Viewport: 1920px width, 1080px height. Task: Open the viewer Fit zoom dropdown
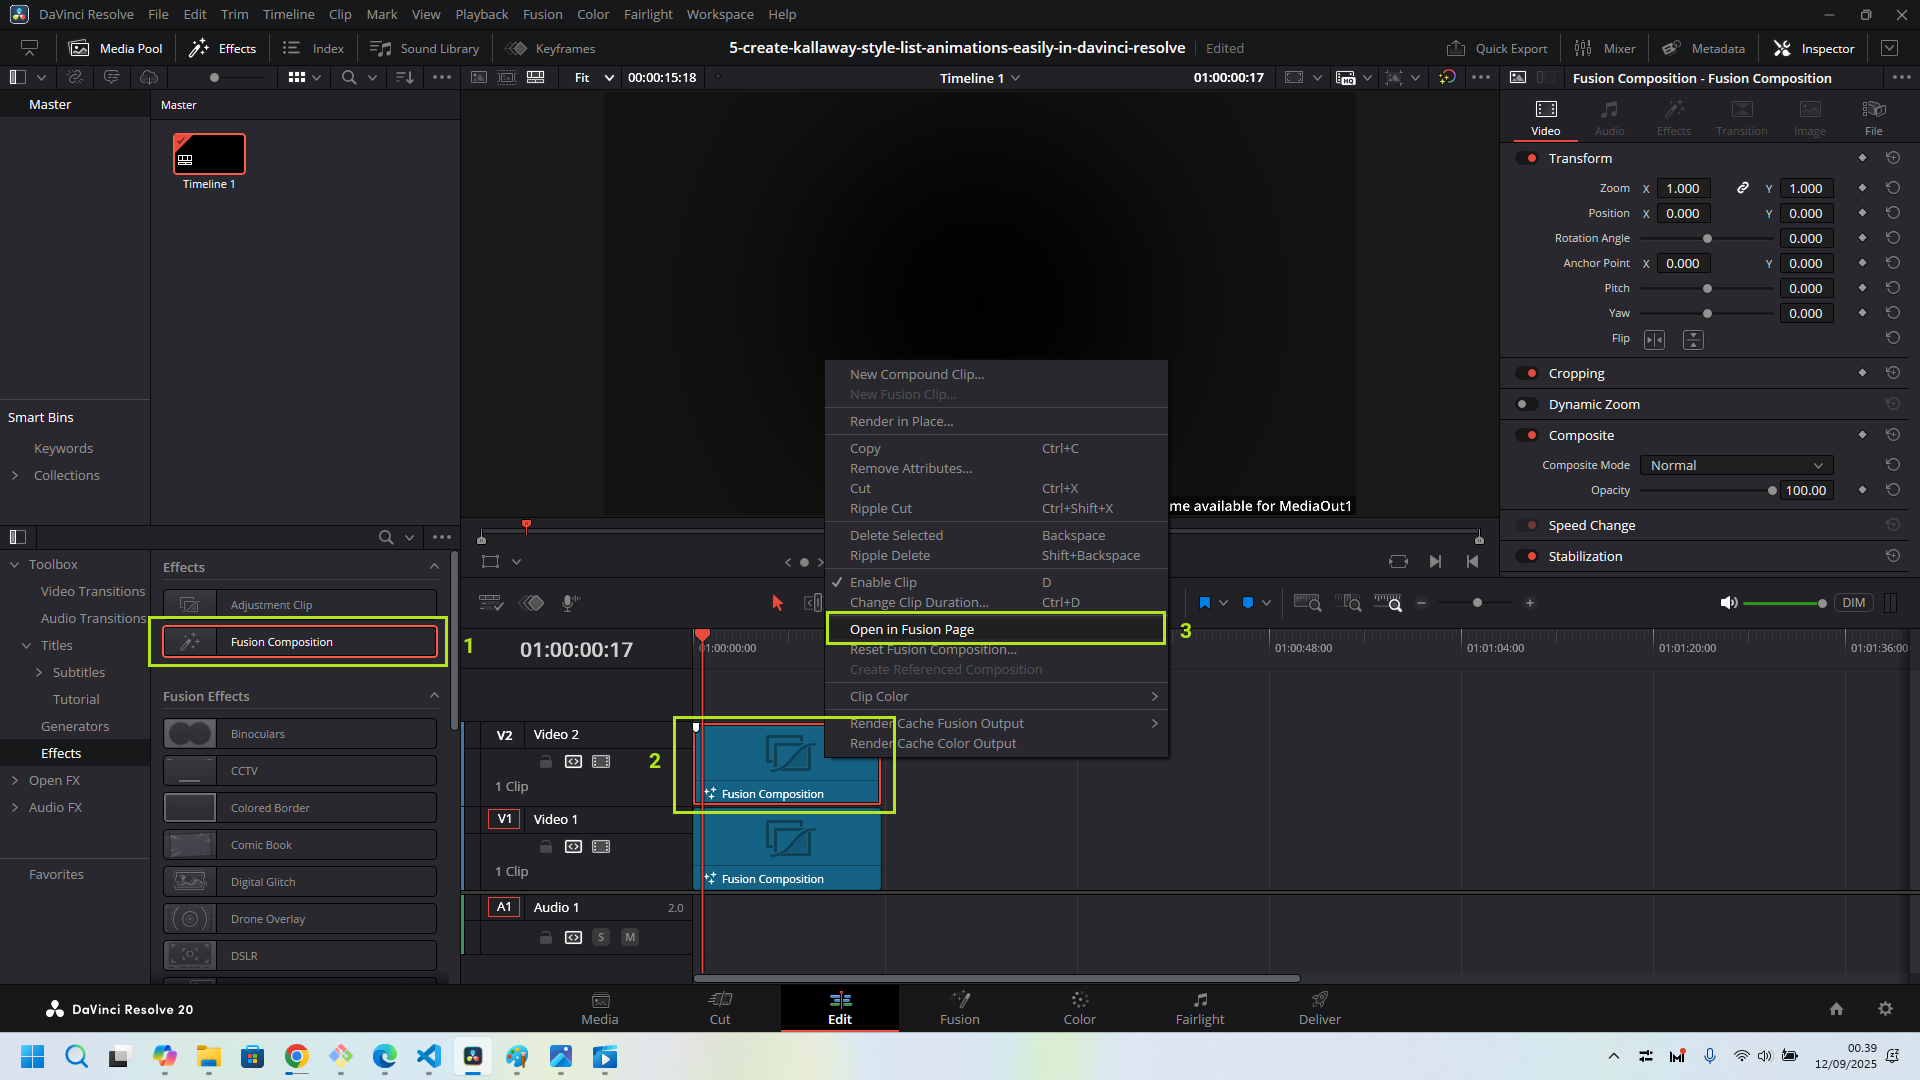coord(594,78)
